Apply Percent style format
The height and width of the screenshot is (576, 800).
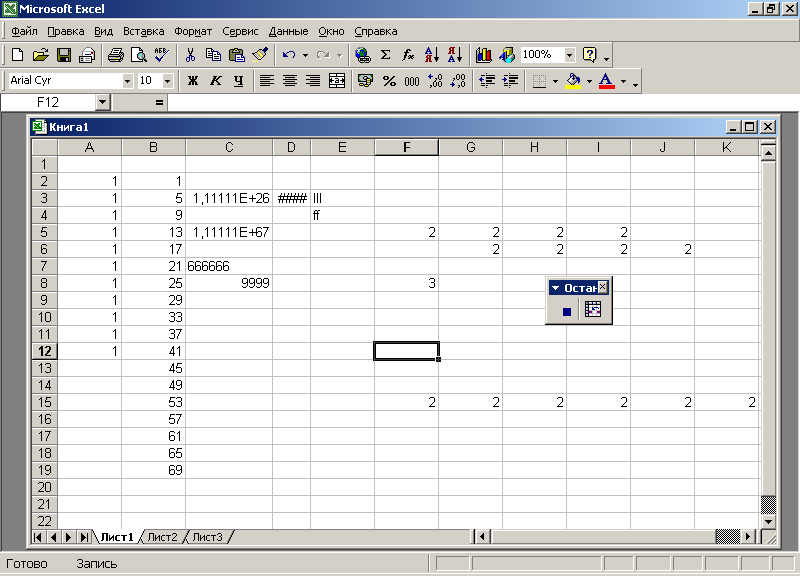389,81
